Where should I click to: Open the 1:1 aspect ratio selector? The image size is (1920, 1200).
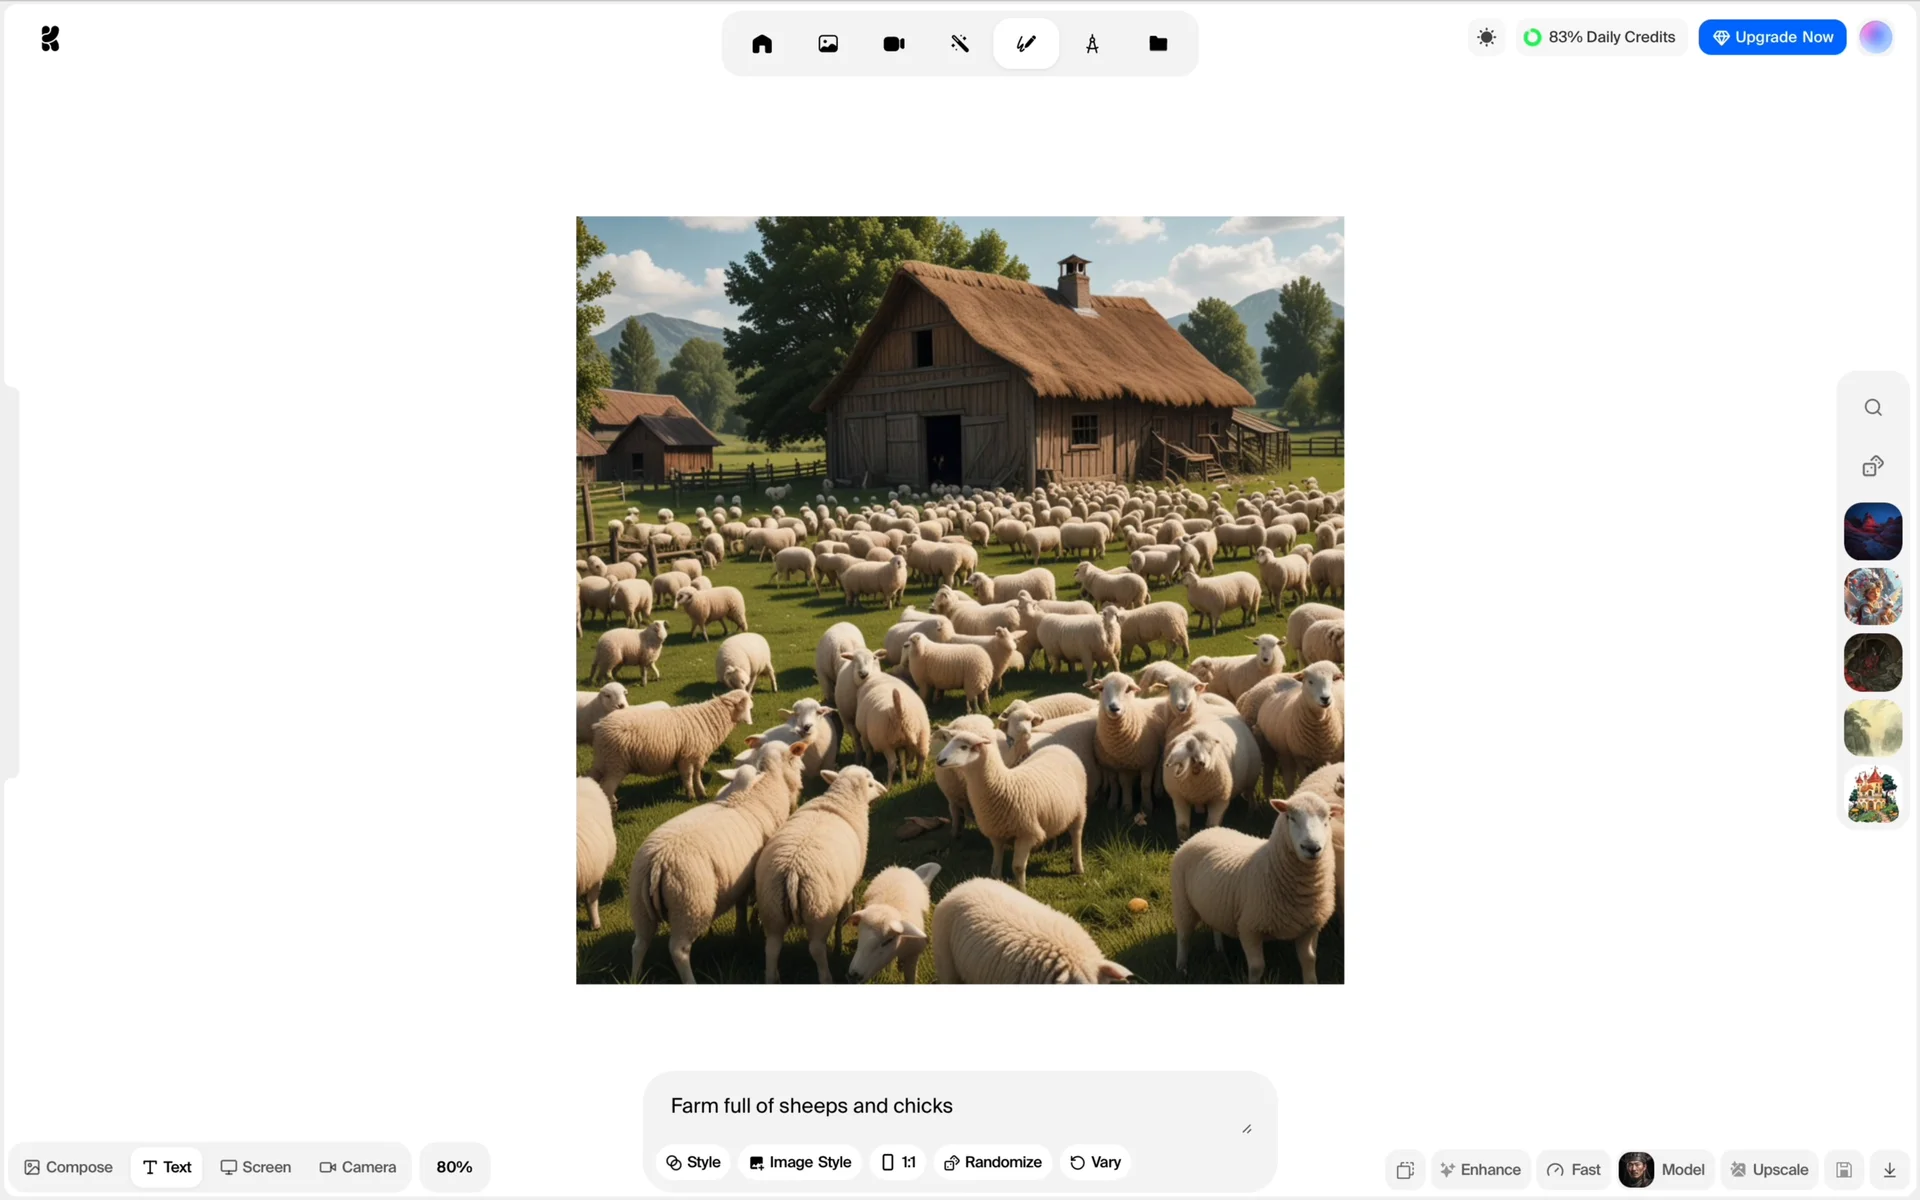tap(898, 1162)
